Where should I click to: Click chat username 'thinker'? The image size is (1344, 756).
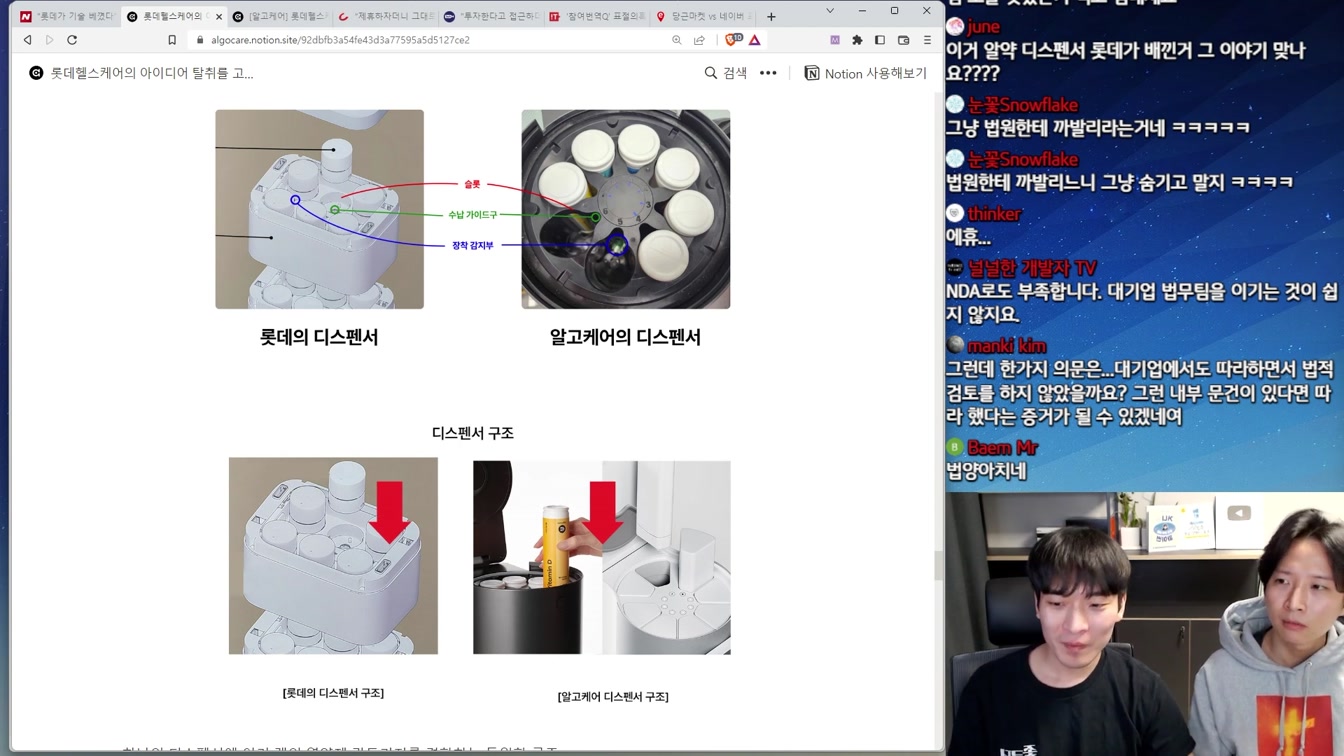994,214
